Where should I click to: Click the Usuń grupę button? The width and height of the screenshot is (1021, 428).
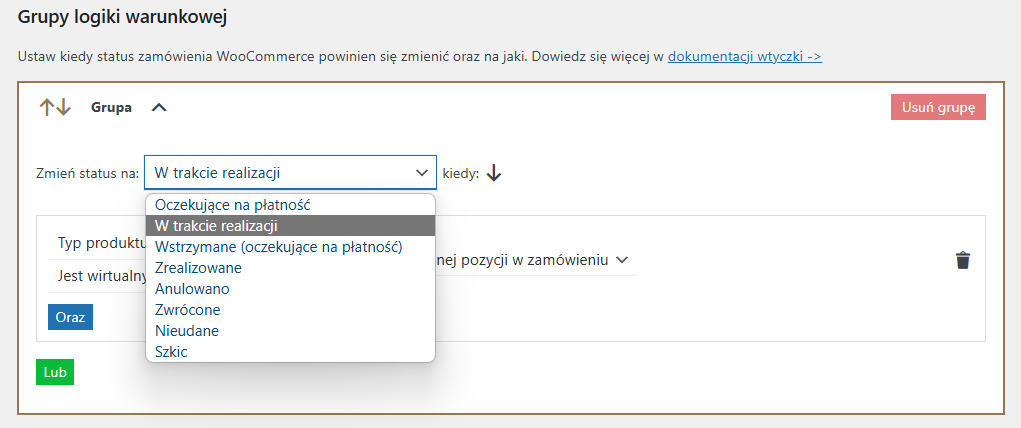pos(938,107)
